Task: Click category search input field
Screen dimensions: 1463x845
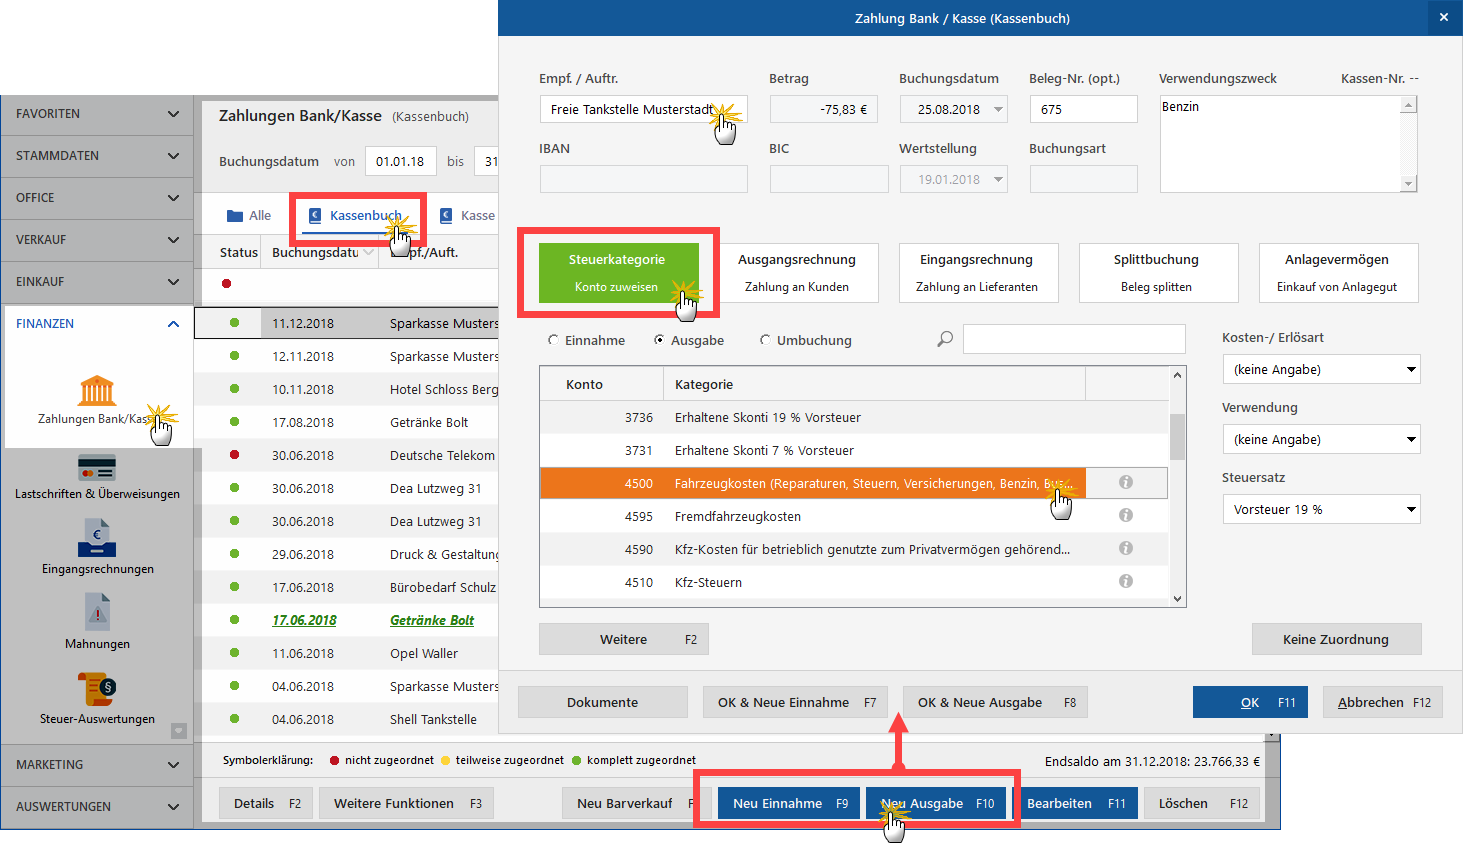Action: (1074, 339)
